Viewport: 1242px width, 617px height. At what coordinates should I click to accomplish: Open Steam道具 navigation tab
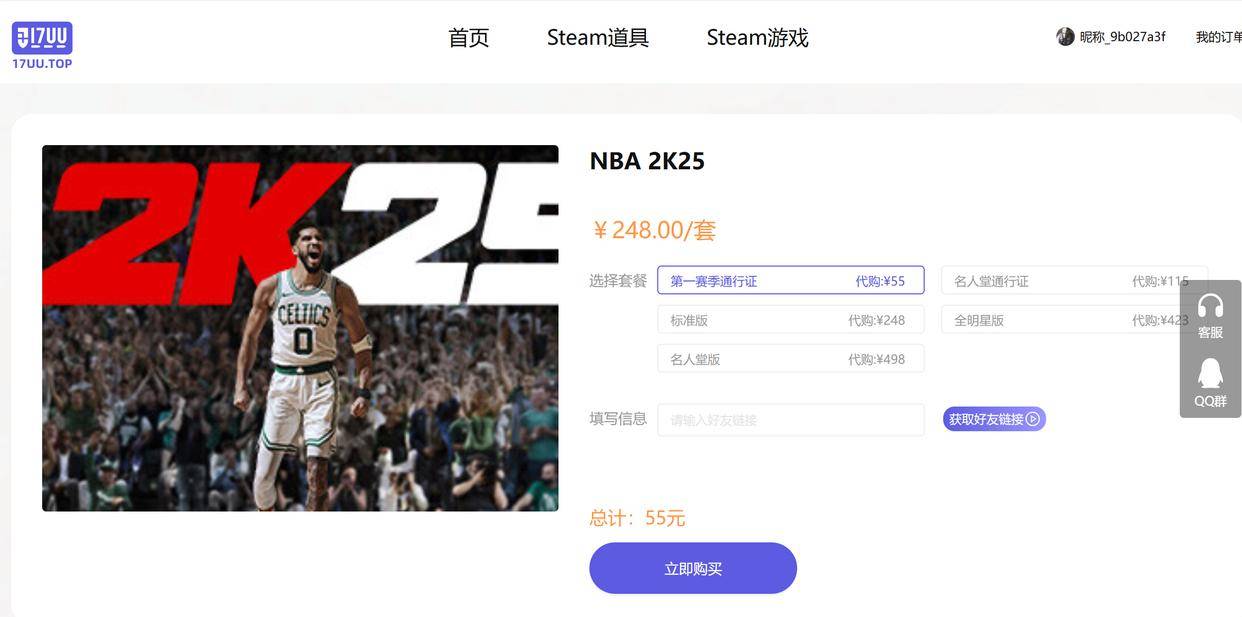click(598, 38)
